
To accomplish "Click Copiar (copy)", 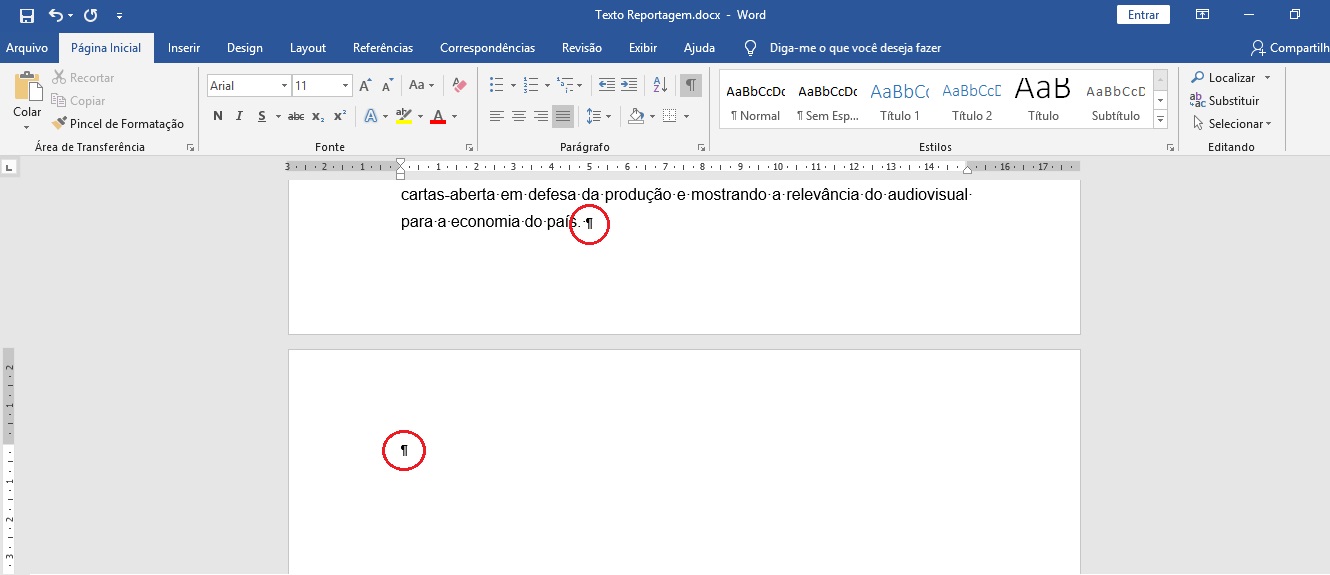I will [78, 101].
